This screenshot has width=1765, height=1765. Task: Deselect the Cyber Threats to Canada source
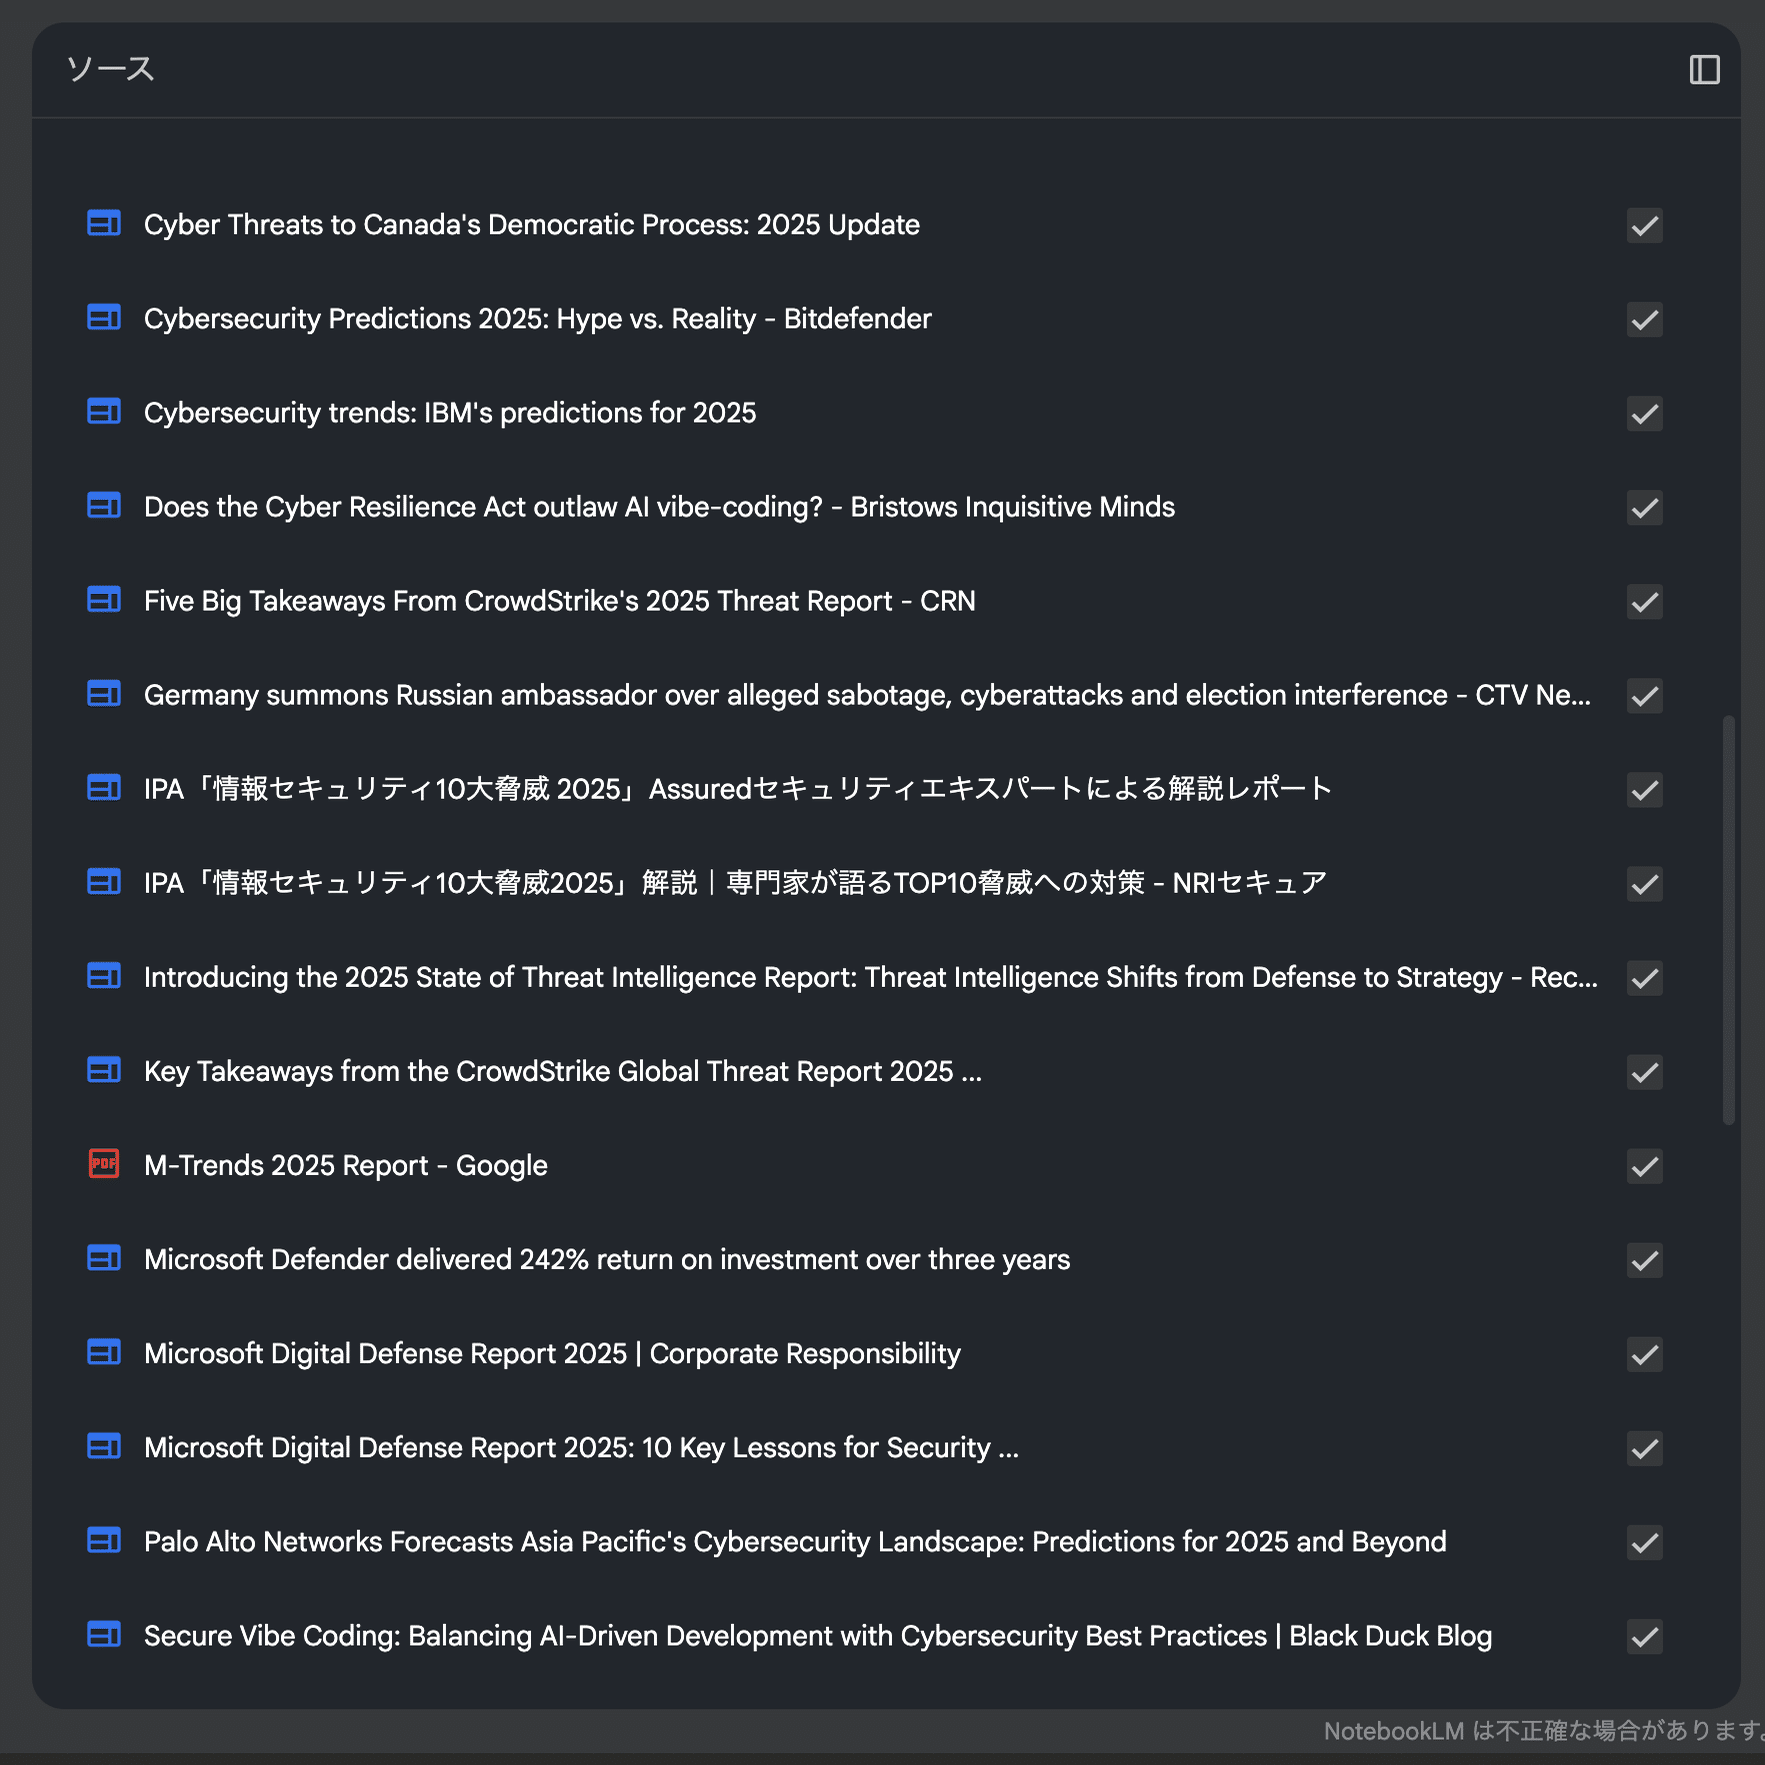[1643, 226]
